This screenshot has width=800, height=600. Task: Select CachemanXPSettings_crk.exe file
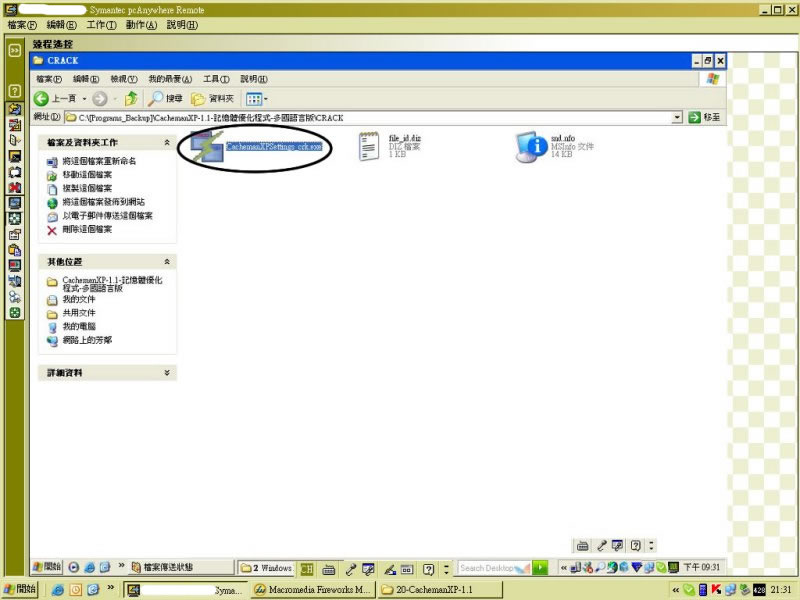pyautogui.click(x=257, y=147)
